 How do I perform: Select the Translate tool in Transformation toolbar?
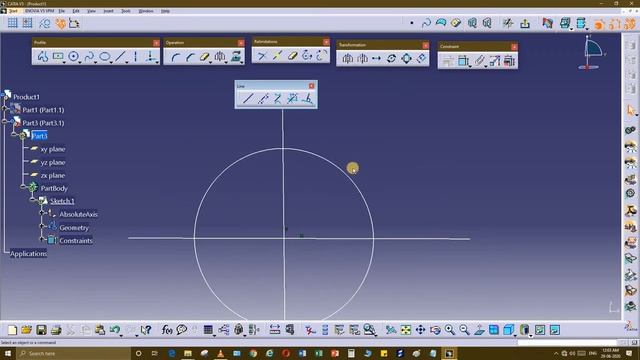coord(376,59)
